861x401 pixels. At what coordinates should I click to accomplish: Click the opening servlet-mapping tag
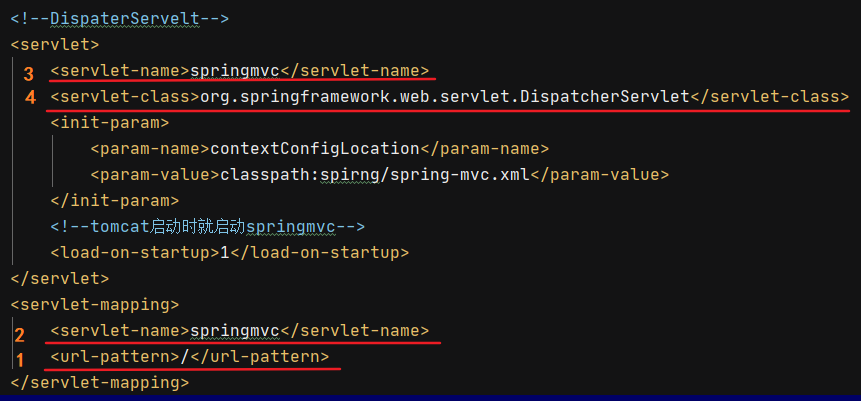click(x=95, y=304)
